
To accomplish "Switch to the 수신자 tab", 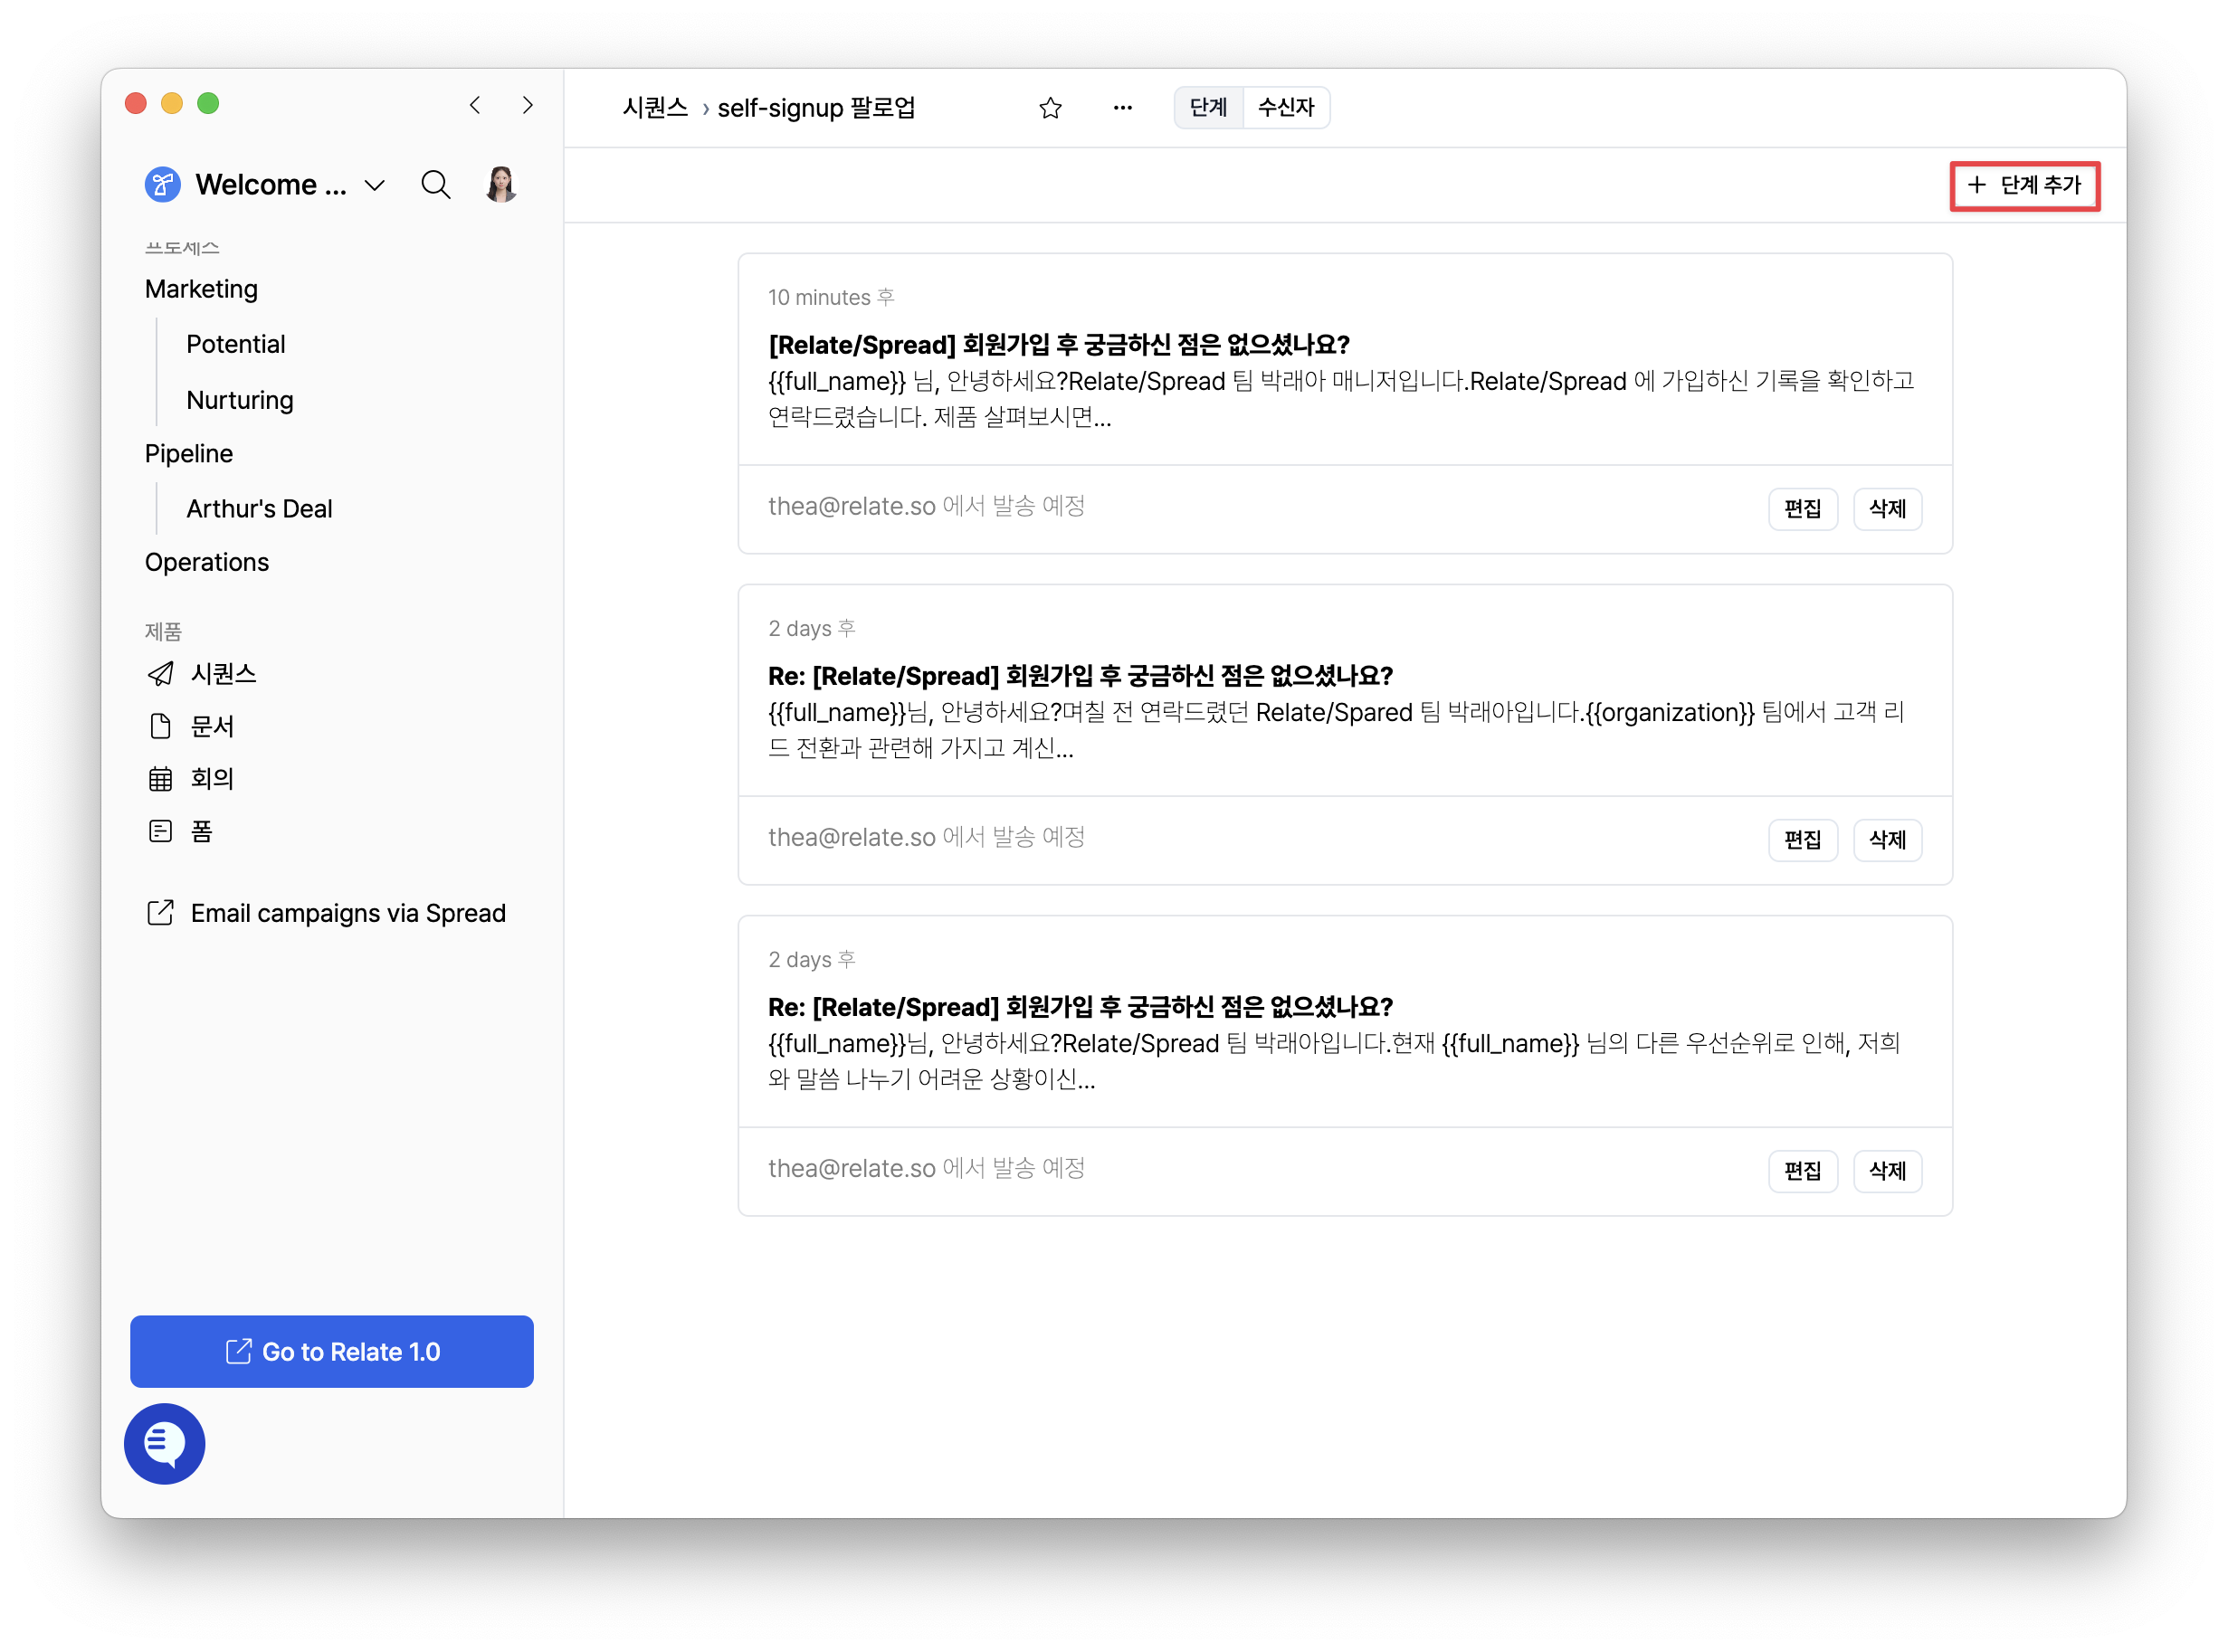I will coord(1286,108).
